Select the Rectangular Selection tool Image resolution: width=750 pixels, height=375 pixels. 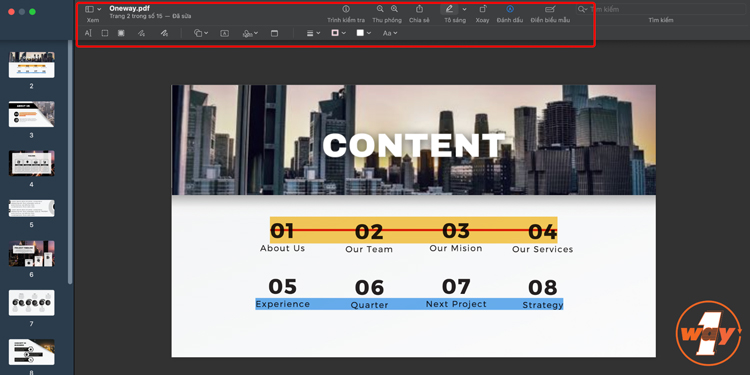click(105, 33)
